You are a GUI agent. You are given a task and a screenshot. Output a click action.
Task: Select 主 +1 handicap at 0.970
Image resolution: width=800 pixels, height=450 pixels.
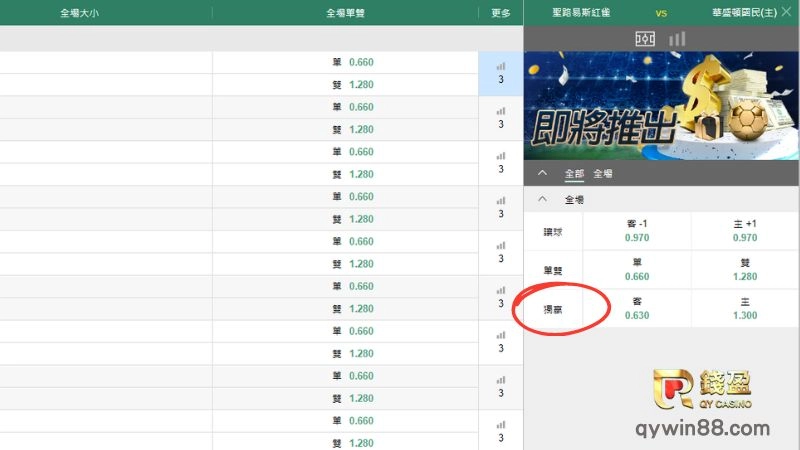point(745,231)
